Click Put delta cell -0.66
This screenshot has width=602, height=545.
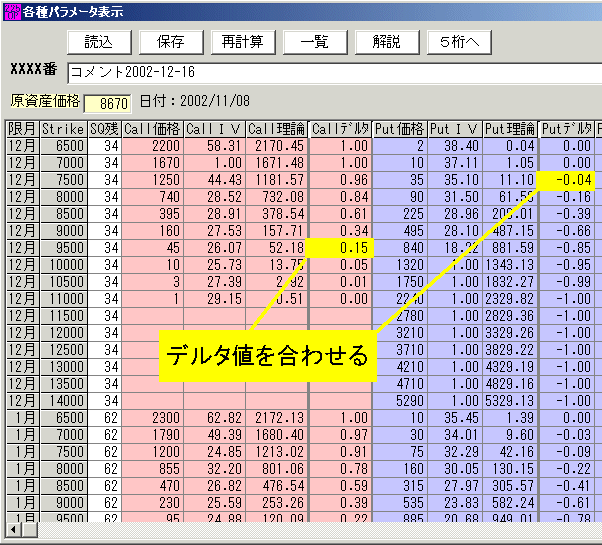(x=567, y=231)
